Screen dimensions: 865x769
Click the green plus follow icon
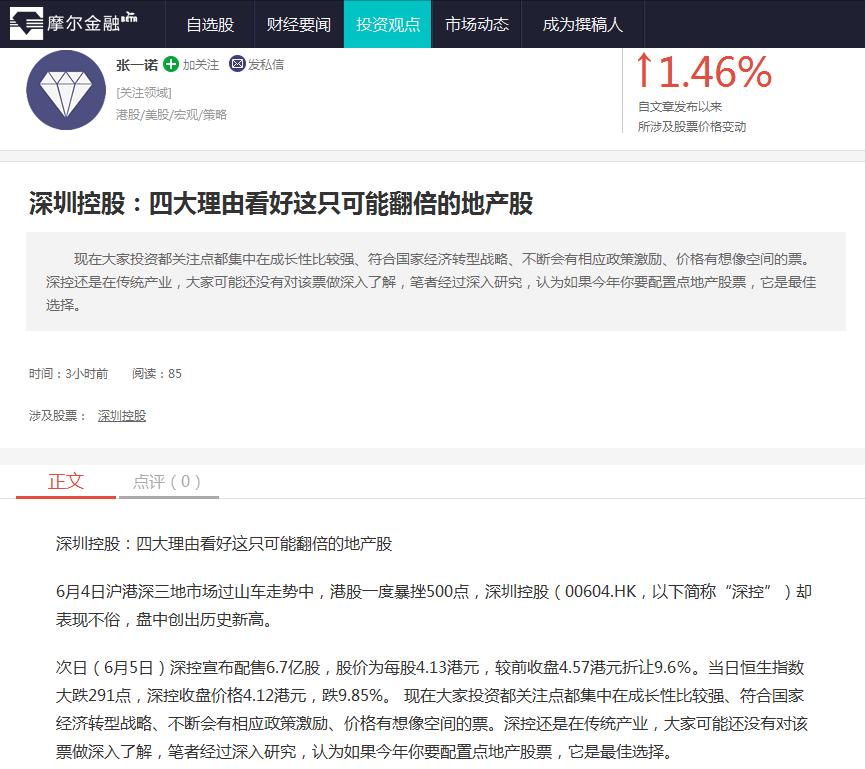pyautogui.click(x=171, y=64)
